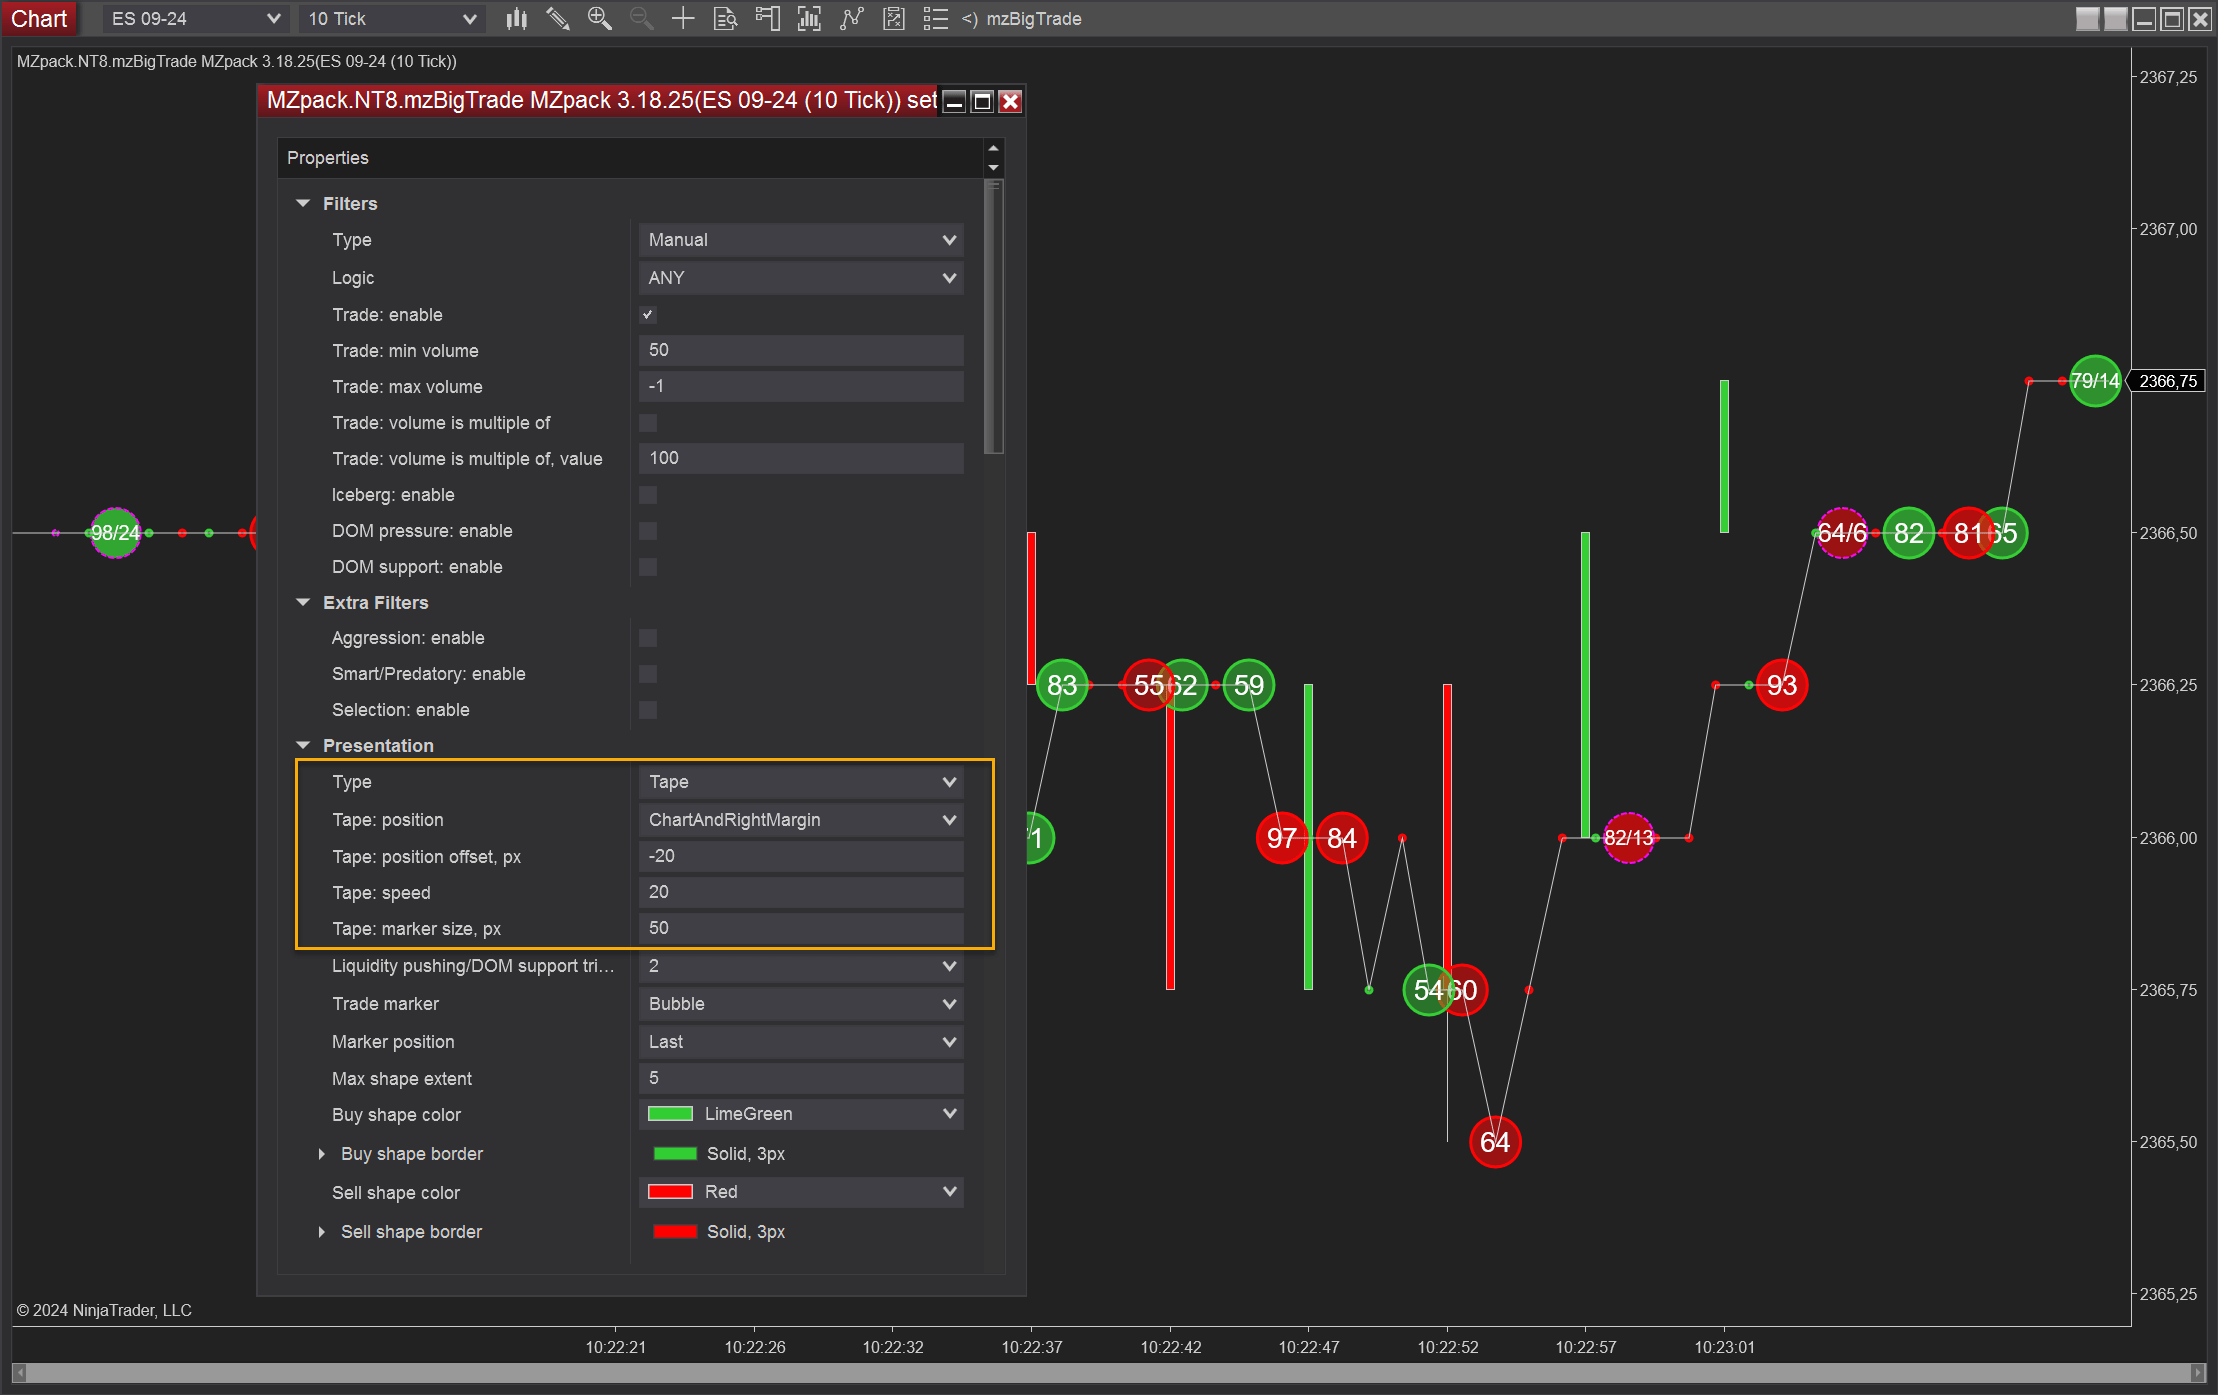Click the Chart tab label
This screenshot has width=2218, height=1395.
39,19
